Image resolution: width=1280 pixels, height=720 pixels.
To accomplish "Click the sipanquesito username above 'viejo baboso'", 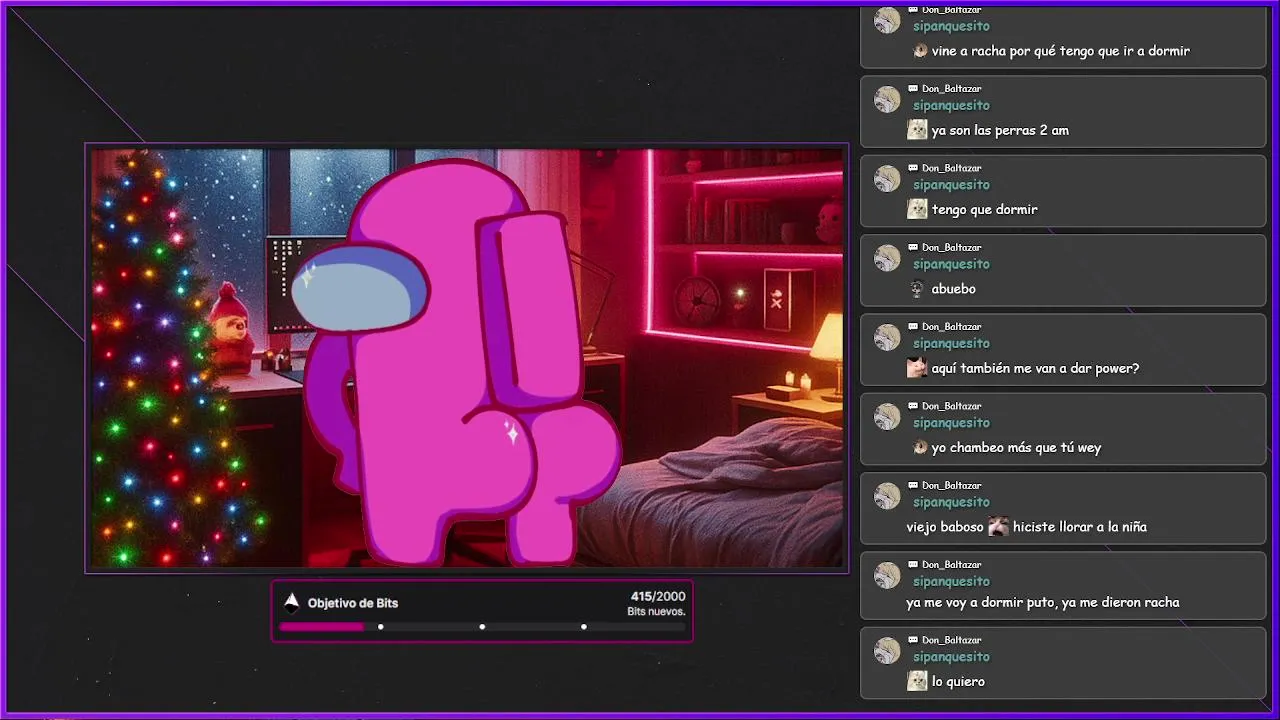I will pyautogui.click(x=951, y=502).
